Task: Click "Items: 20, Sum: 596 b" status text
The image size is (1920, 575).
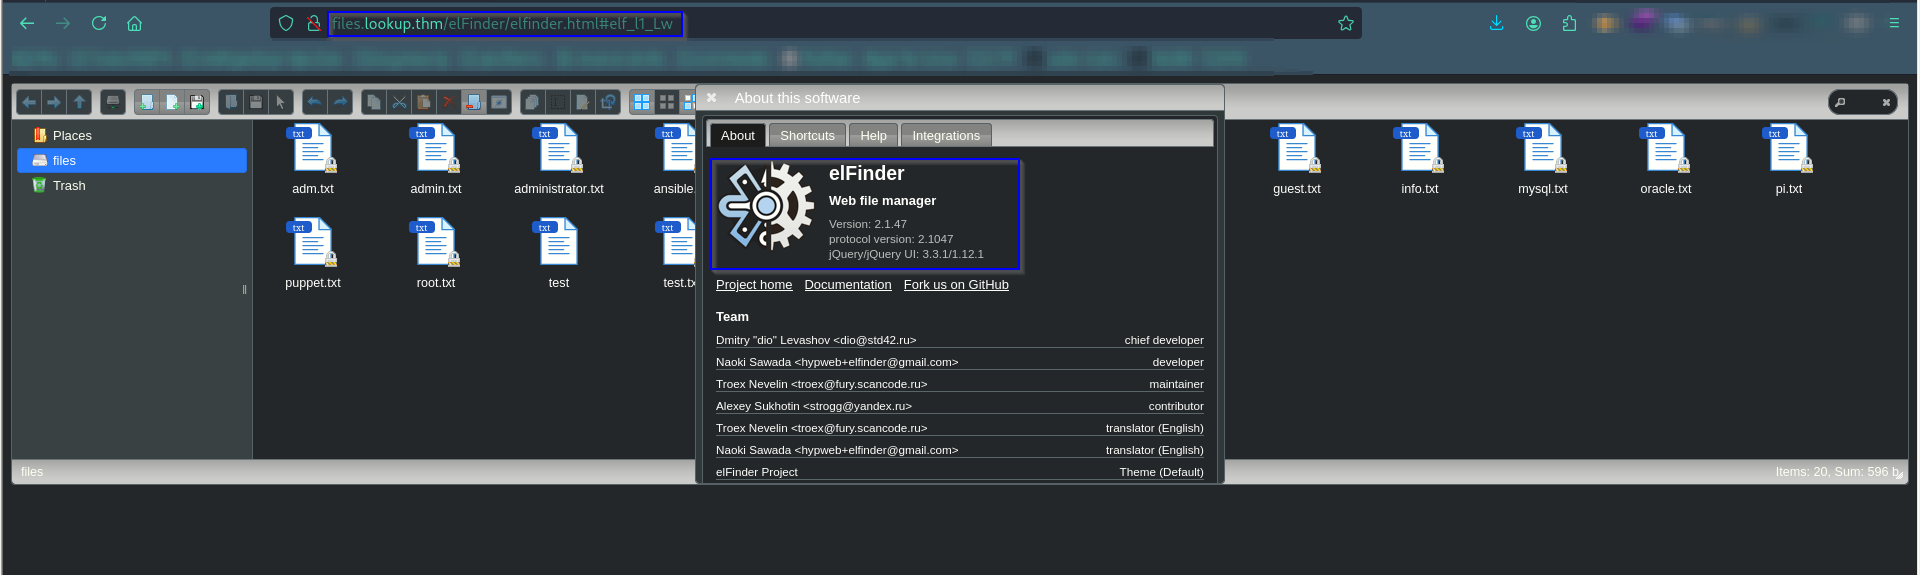Action: point(1838,472)
